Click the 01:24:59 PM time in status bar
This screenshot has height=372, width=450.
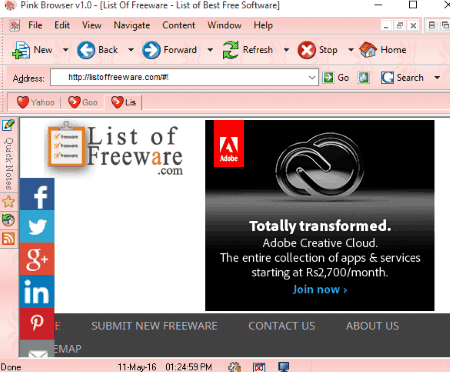pos(189,367)
